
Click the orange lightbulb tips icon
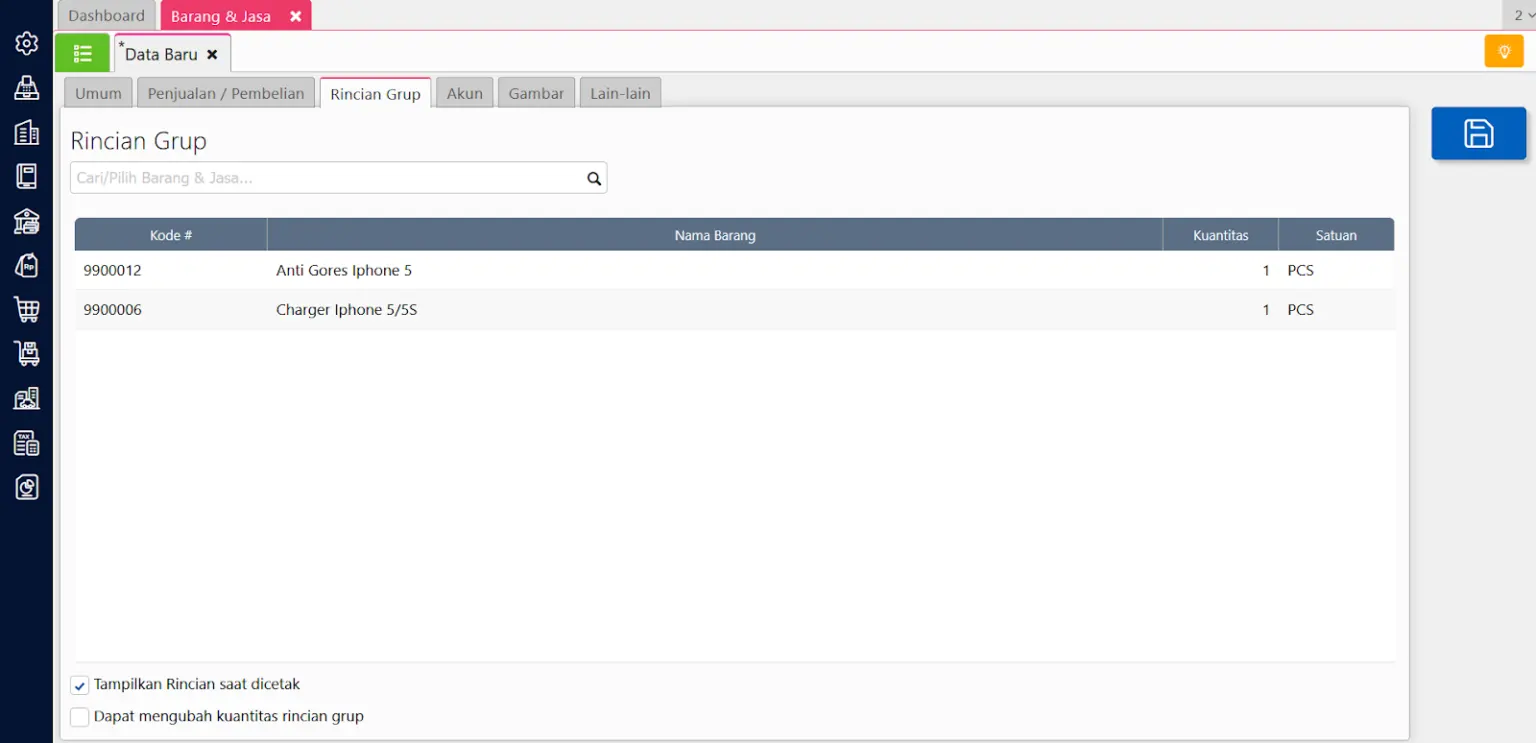pos(1503,51)
